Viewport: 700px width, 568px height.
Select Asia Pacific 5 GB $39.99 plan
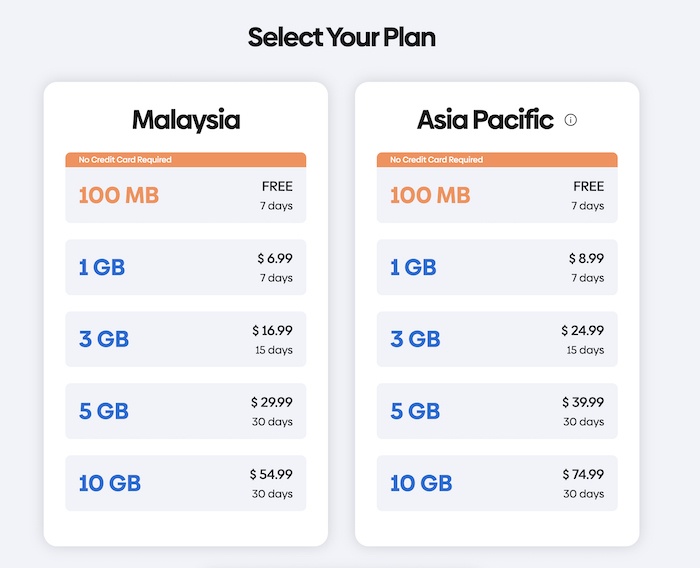point(497,411)
